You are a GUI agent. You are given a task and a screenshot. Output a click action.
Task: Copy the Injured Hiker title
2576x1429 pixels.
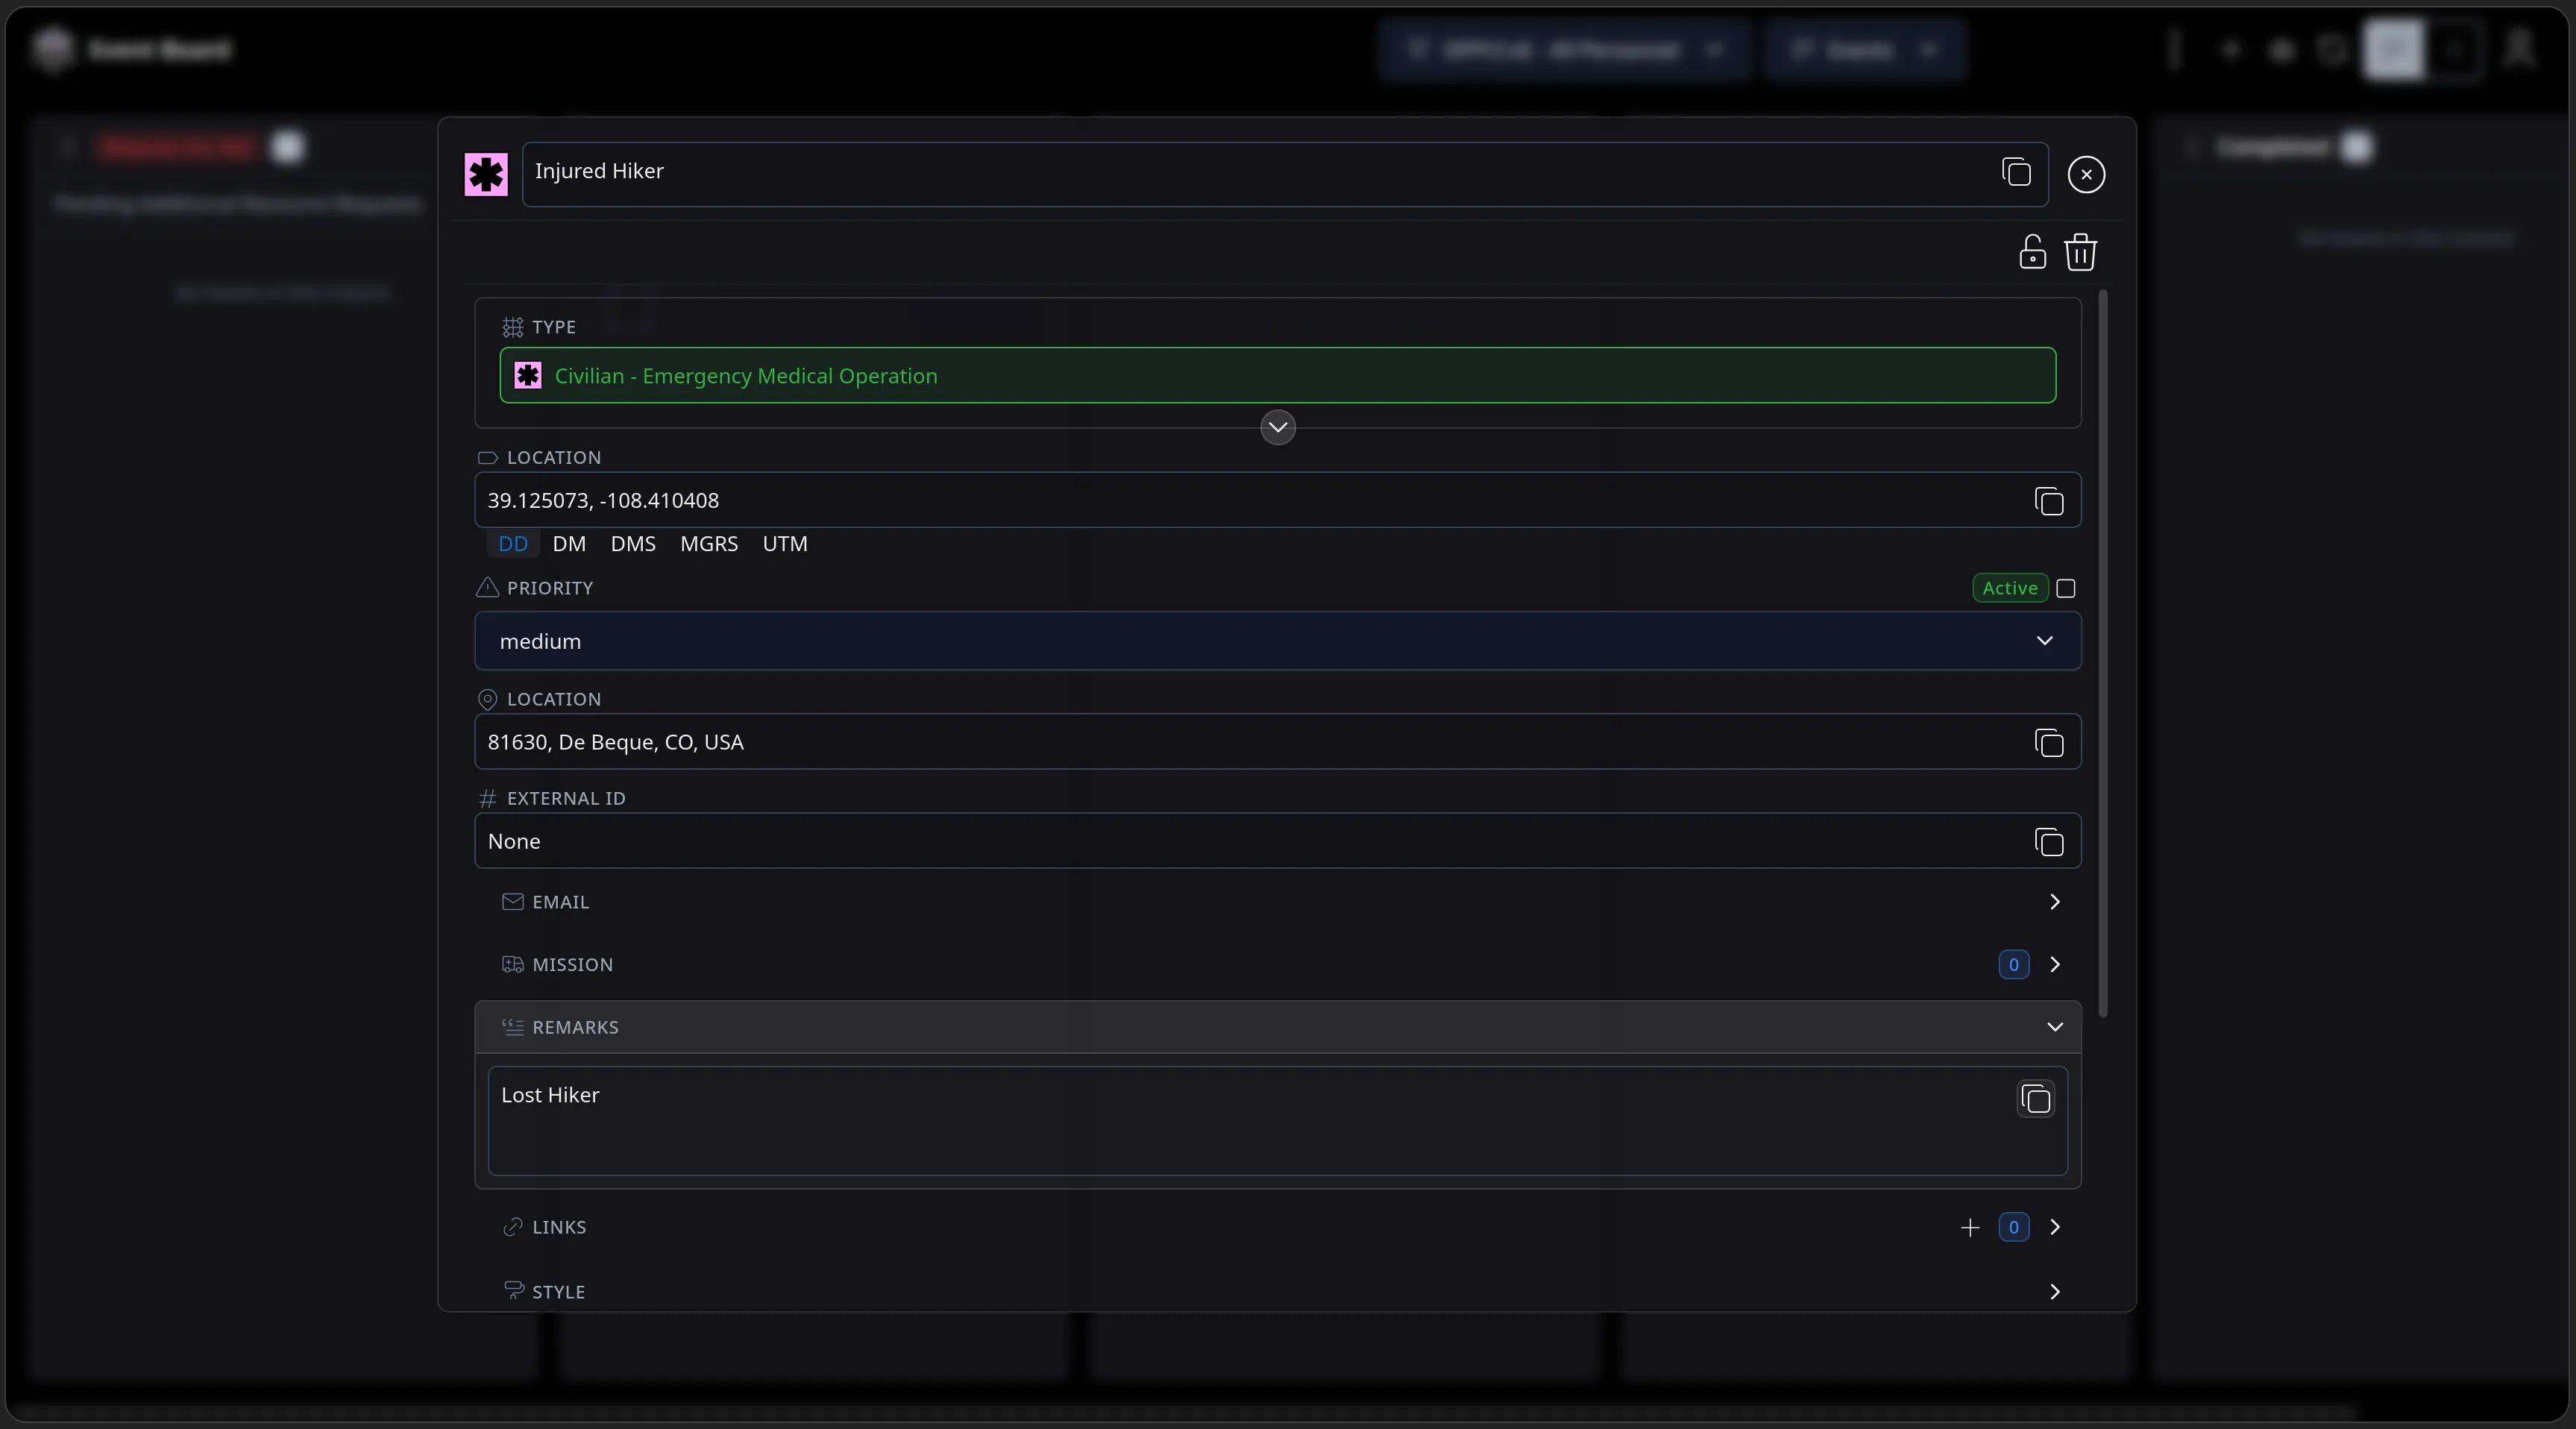(x=2016, y=172)
